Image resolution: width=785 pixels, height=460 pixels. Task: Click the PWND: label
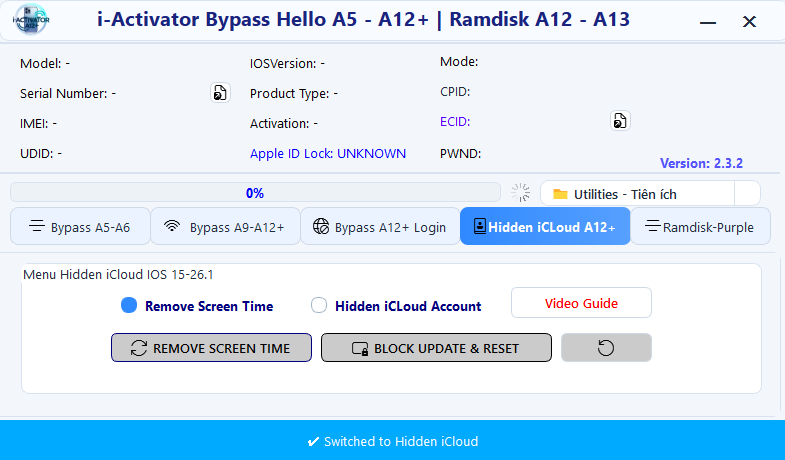click(461, 154)
